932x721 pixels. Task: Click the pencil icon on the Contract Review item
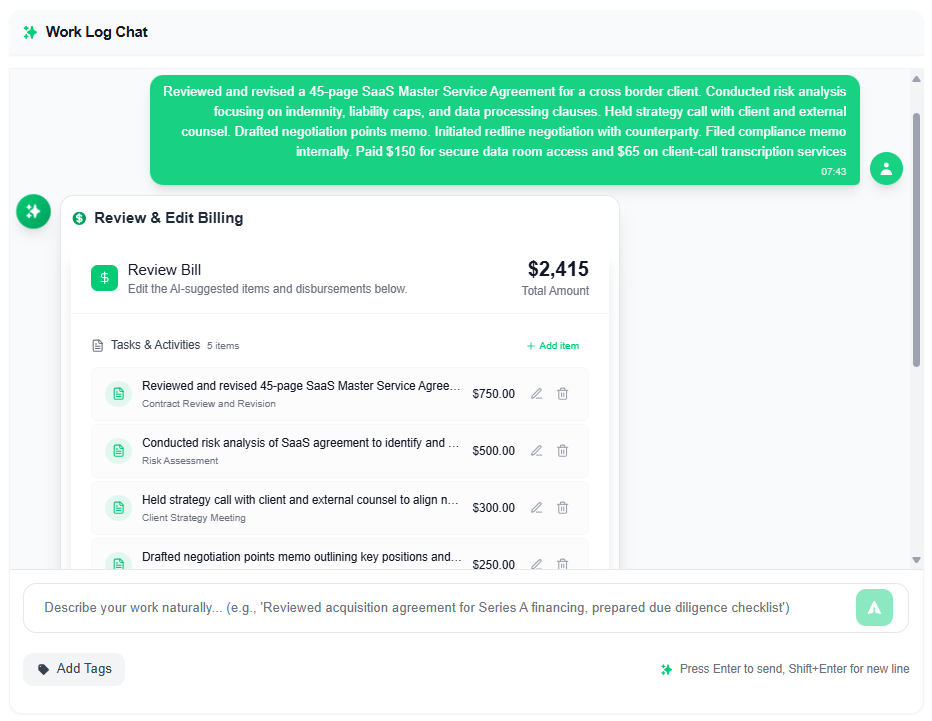point(536,393)
